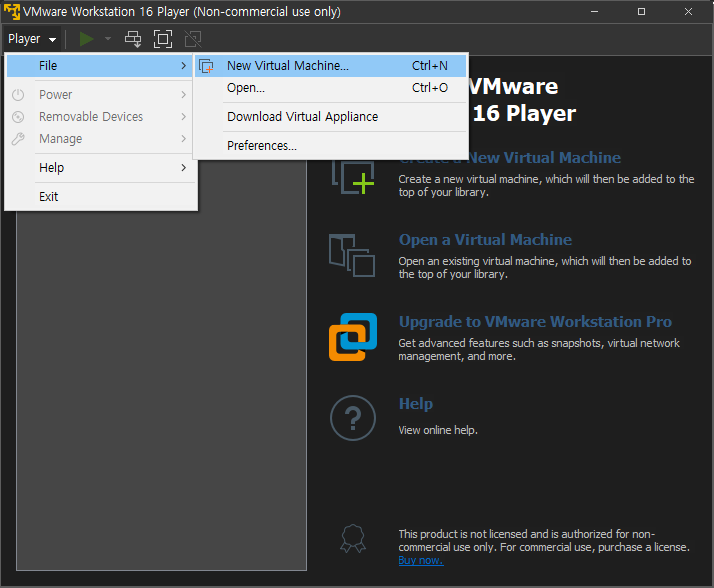Click Create a New Virtual Machine link
The image size is (714, 588).
pyautogui.click(x=510, y=158)
